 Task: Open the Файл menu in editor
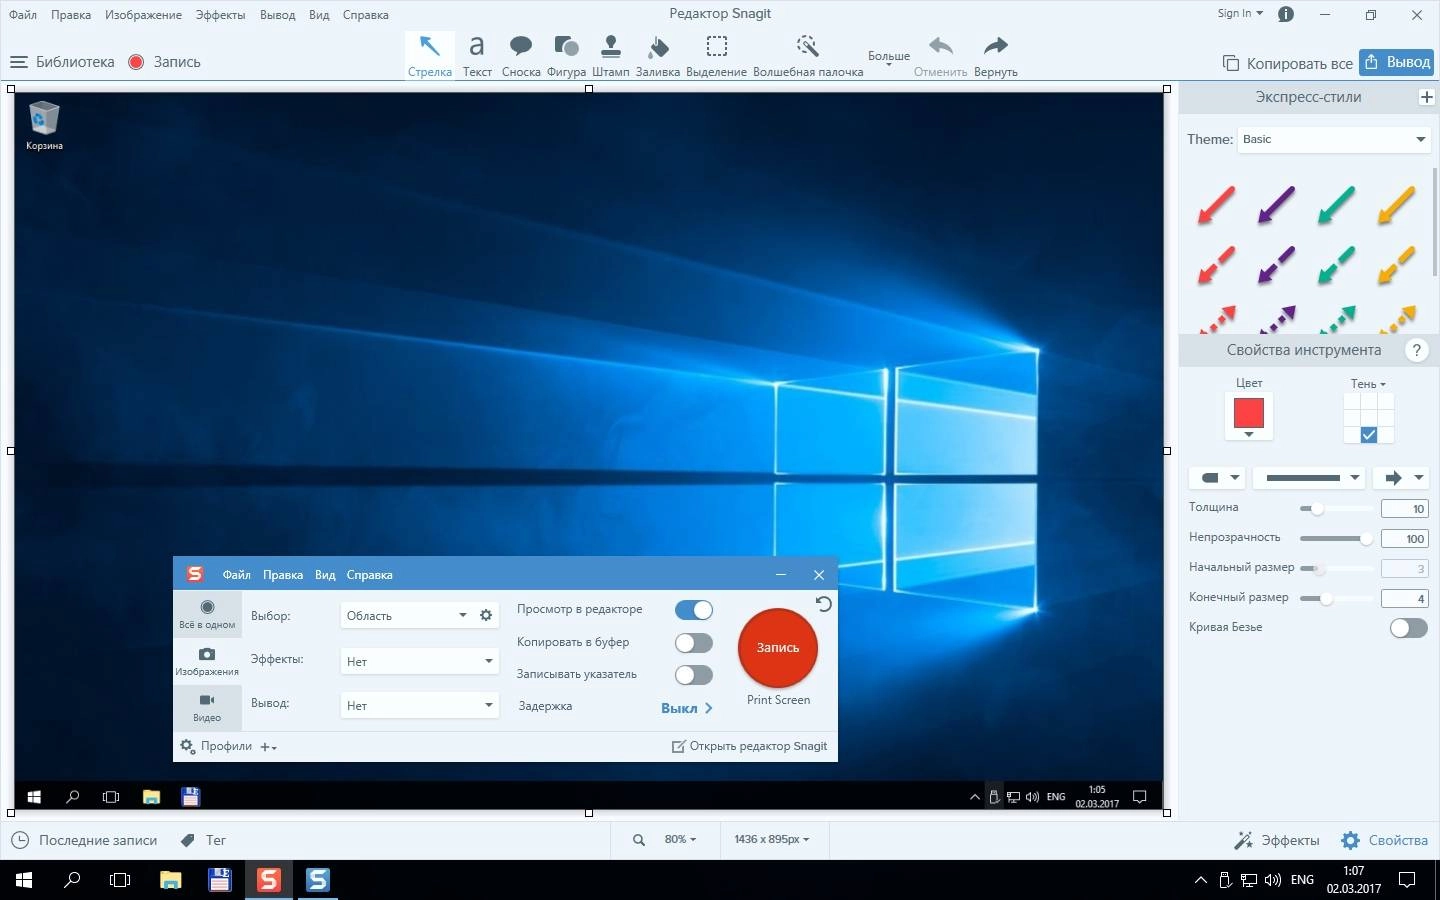click(23, 15)
